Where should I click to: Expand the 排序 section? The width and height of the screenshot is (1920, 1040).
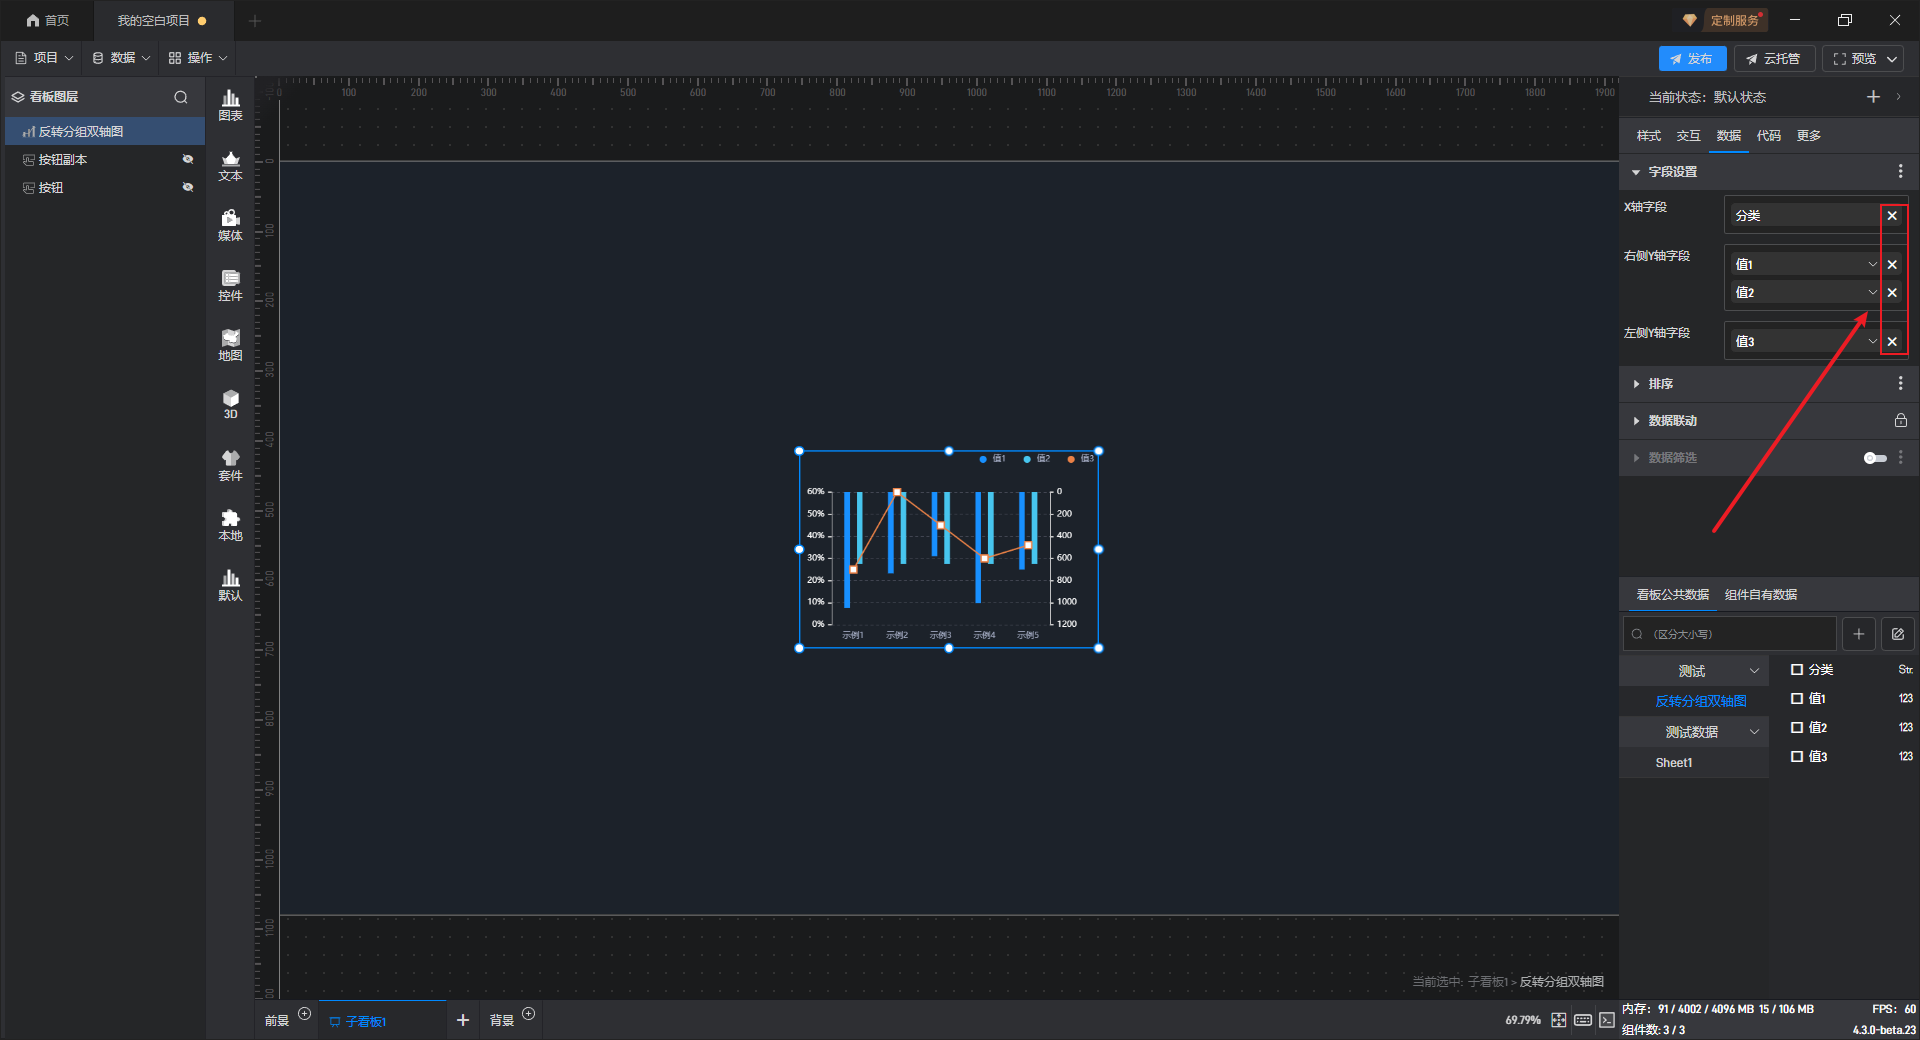coord(1636,384)
